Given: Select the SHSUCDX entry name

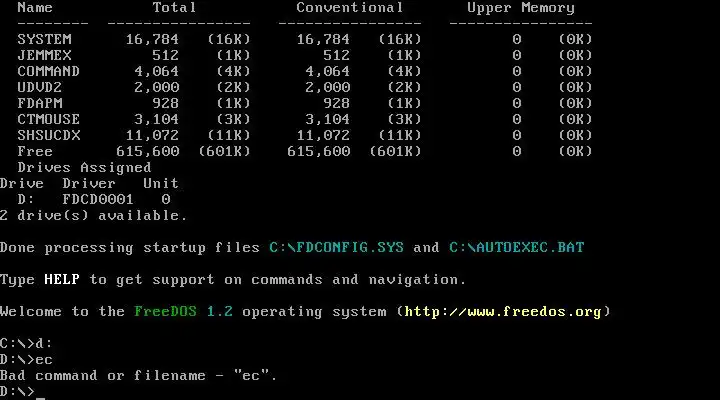Looking at the screenshot, I should point(49,135).
